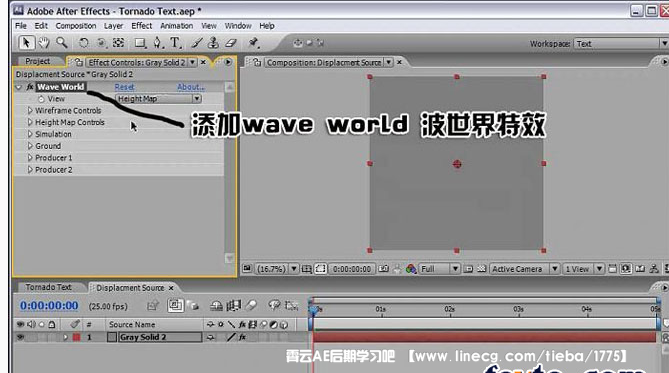Toggle Wave World fx effect switch

[x=30, y=87]
